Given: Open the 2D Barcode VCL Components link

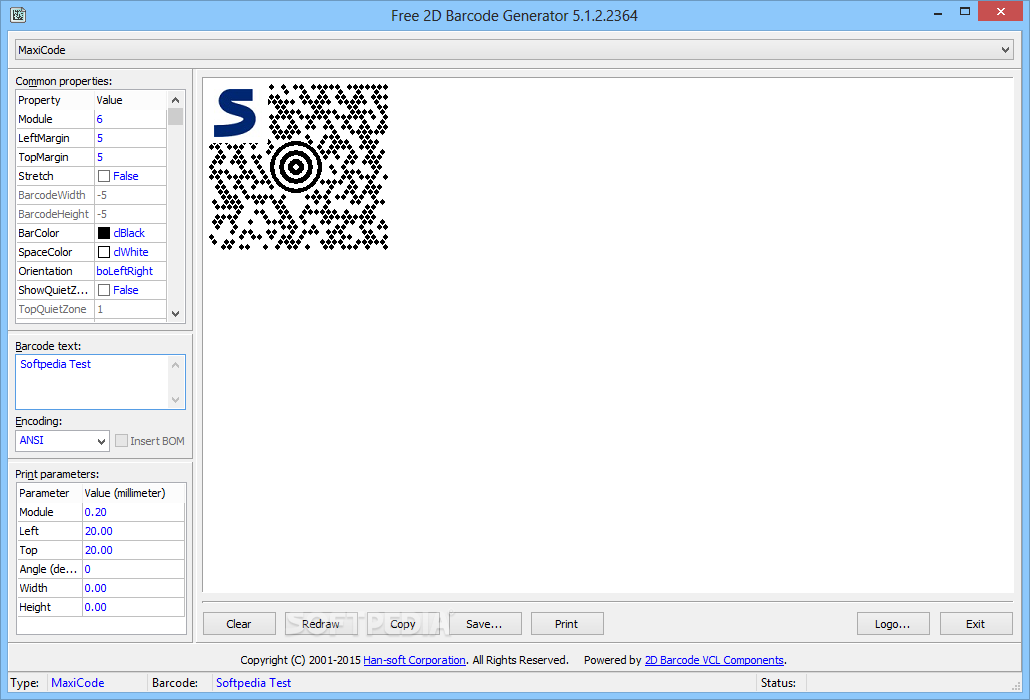Looking at the screenshot, I should (x=714, y=660).
